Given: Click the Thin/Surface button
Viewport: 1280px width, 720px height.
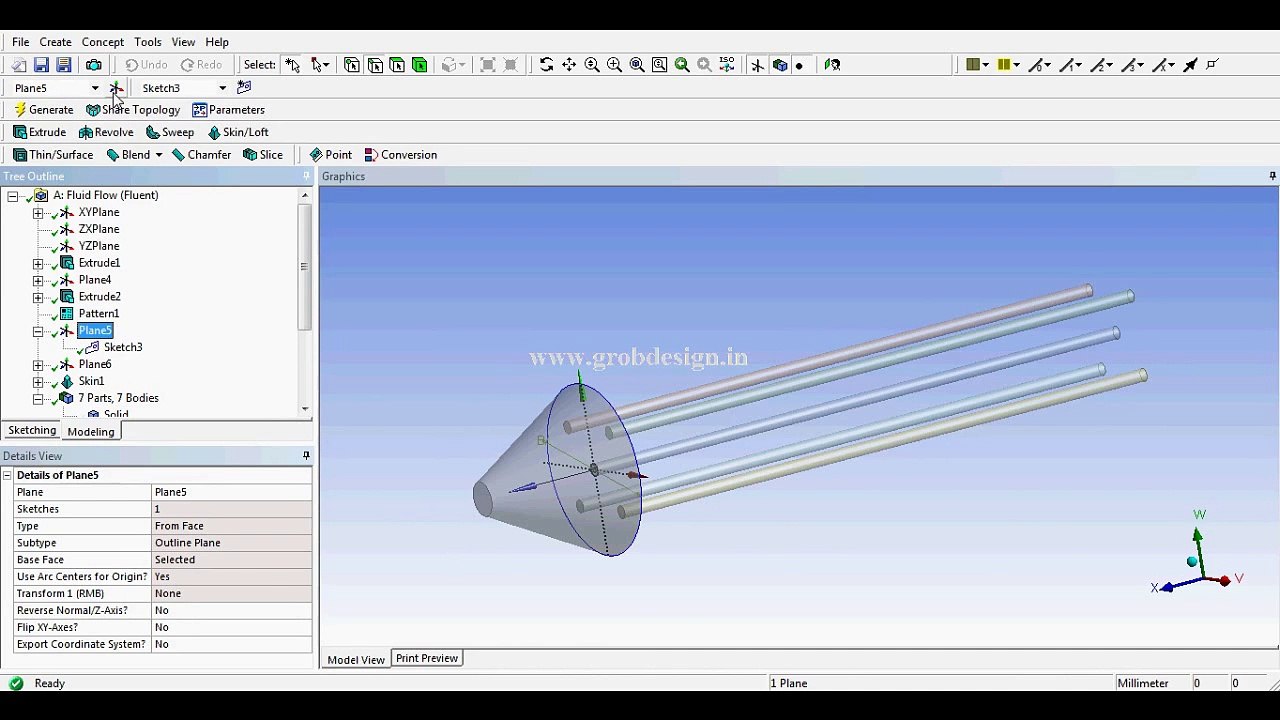Looking at the screenshot, I should click(x=53, y=155).
